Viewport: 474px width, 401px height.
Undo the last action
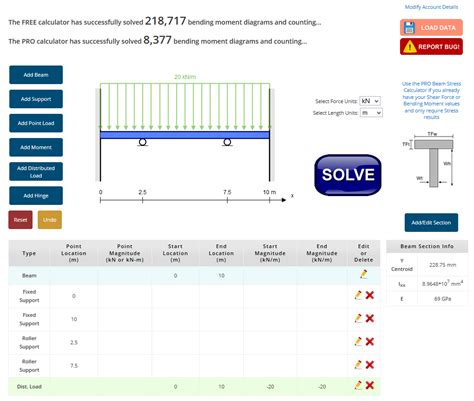pos(50,220)
